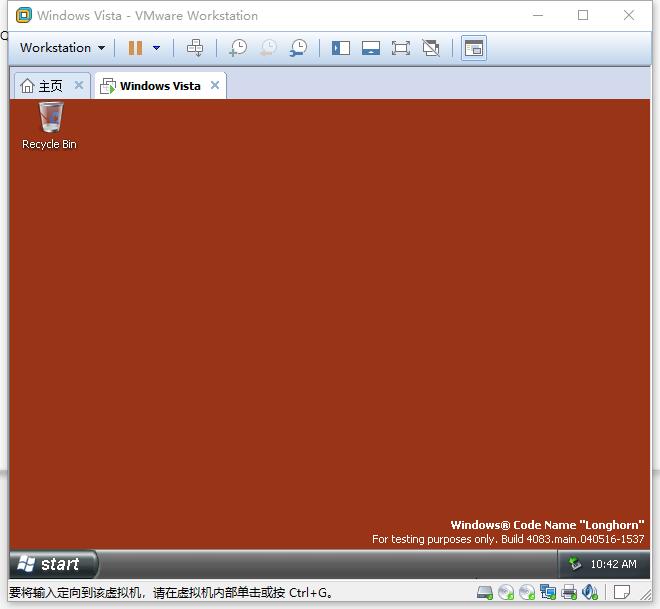The width and height of the screenshot is (660, 609).
Task: Click the window resize grip
Action: pos(645,594)
